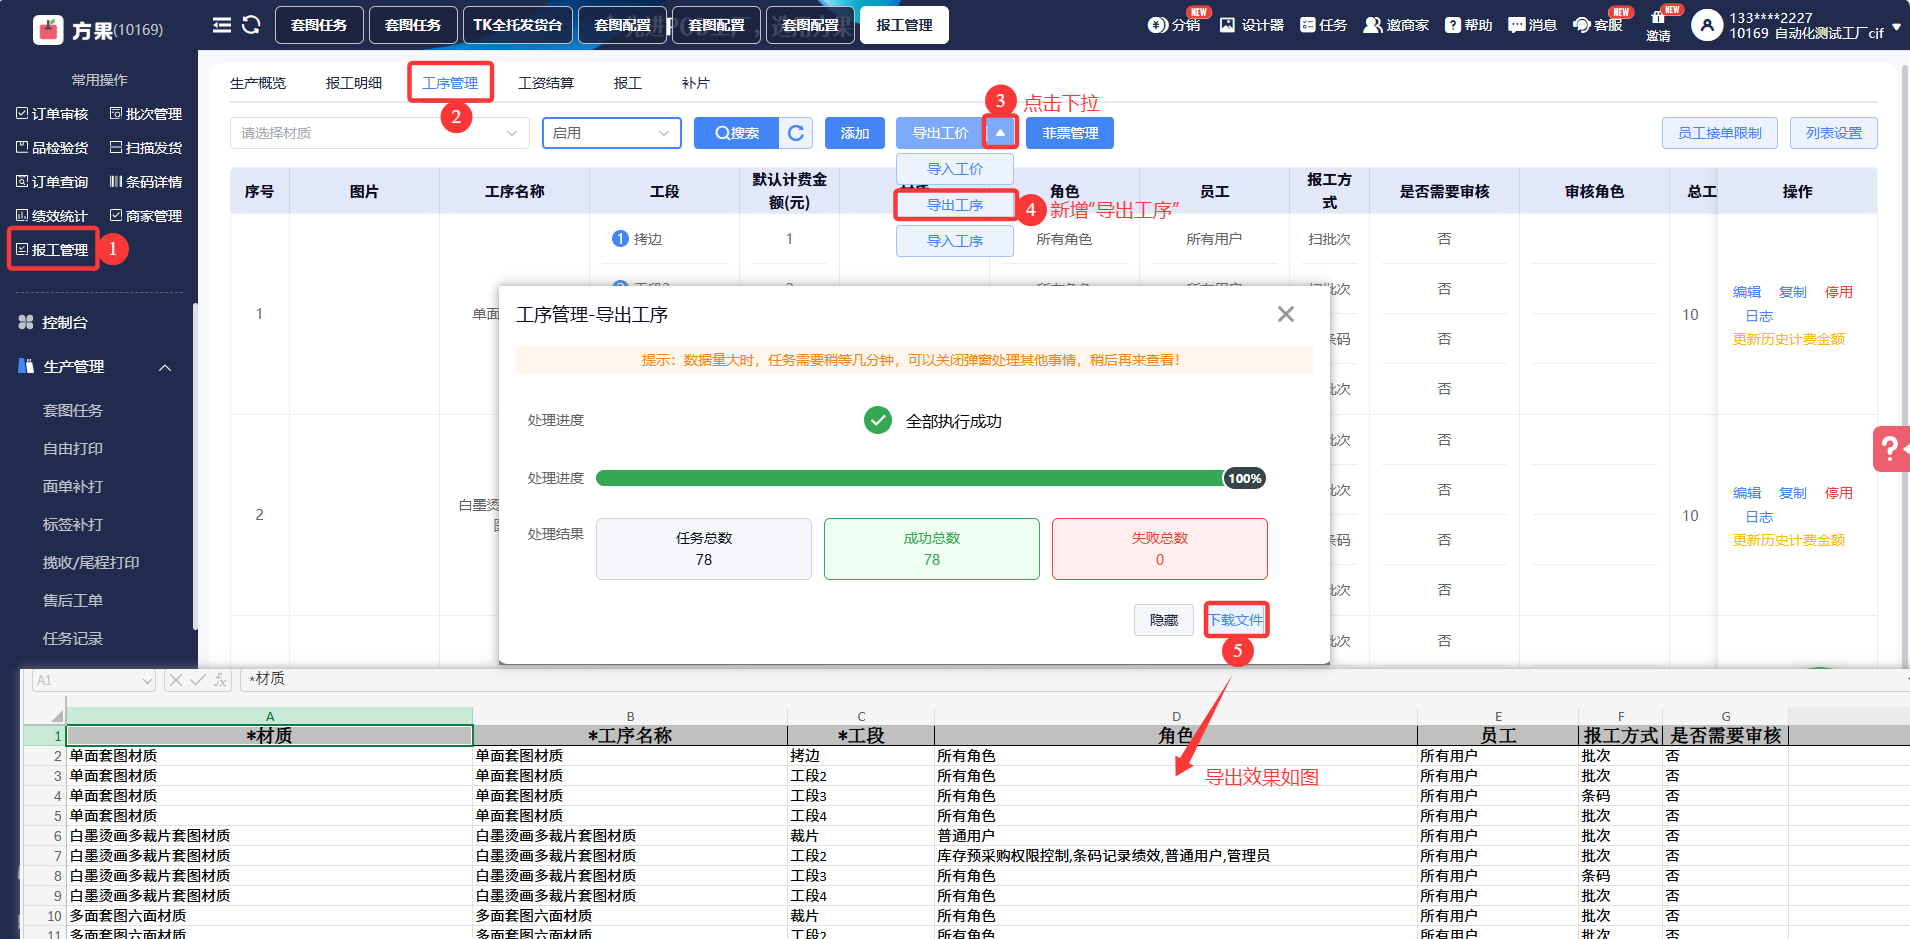Open 自由打印 in the sidebar
This screenshot has height=939, width=1910.
pos(73,449)
